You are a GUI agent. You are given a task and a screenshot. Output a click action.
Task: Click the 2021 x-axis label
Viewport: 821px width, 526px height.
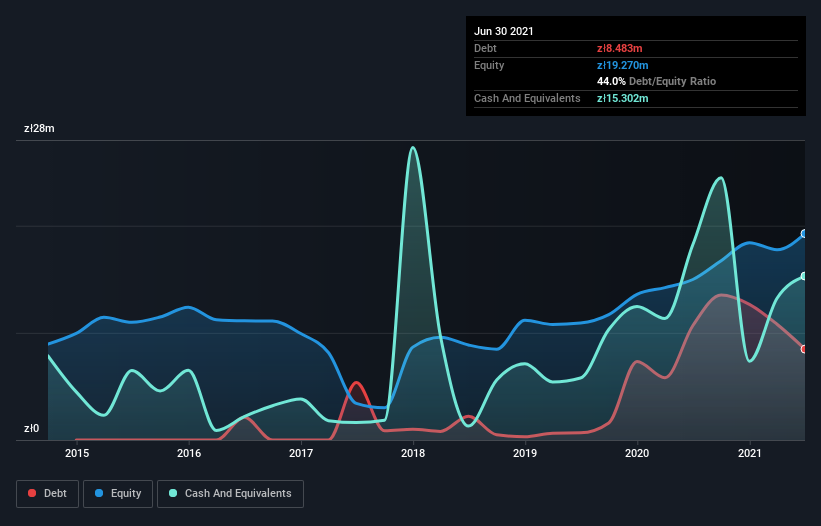tap(749, 453)
